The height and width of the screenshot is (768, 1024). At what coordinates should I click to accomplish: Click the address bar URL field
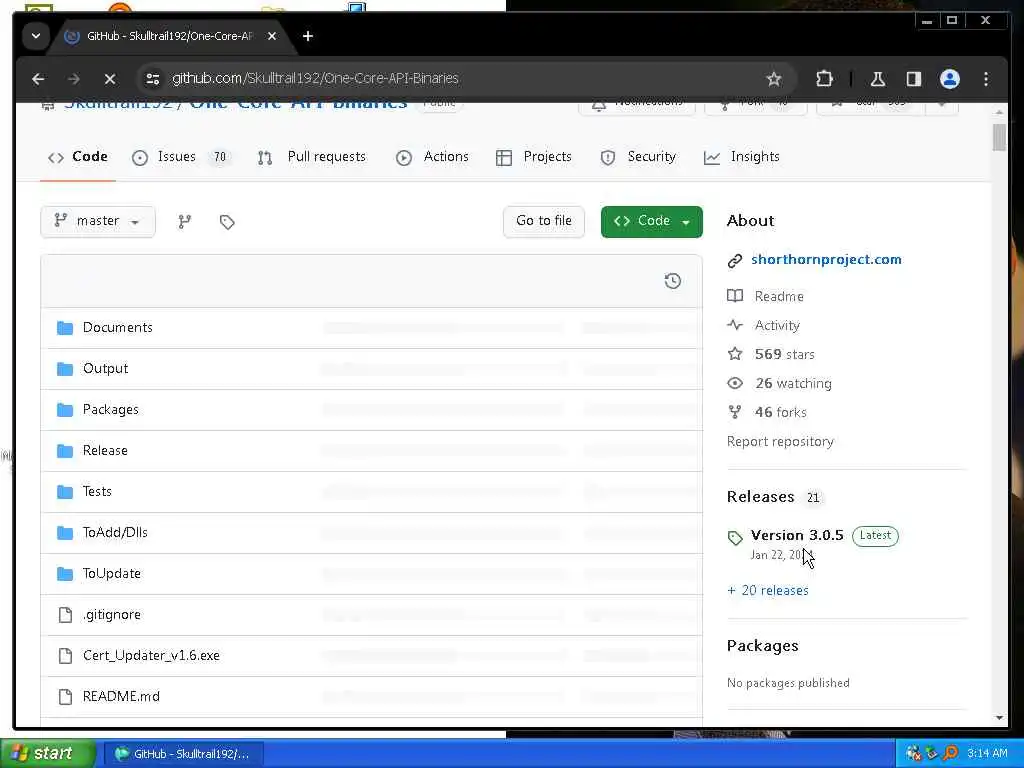click(x=457, y=79)
